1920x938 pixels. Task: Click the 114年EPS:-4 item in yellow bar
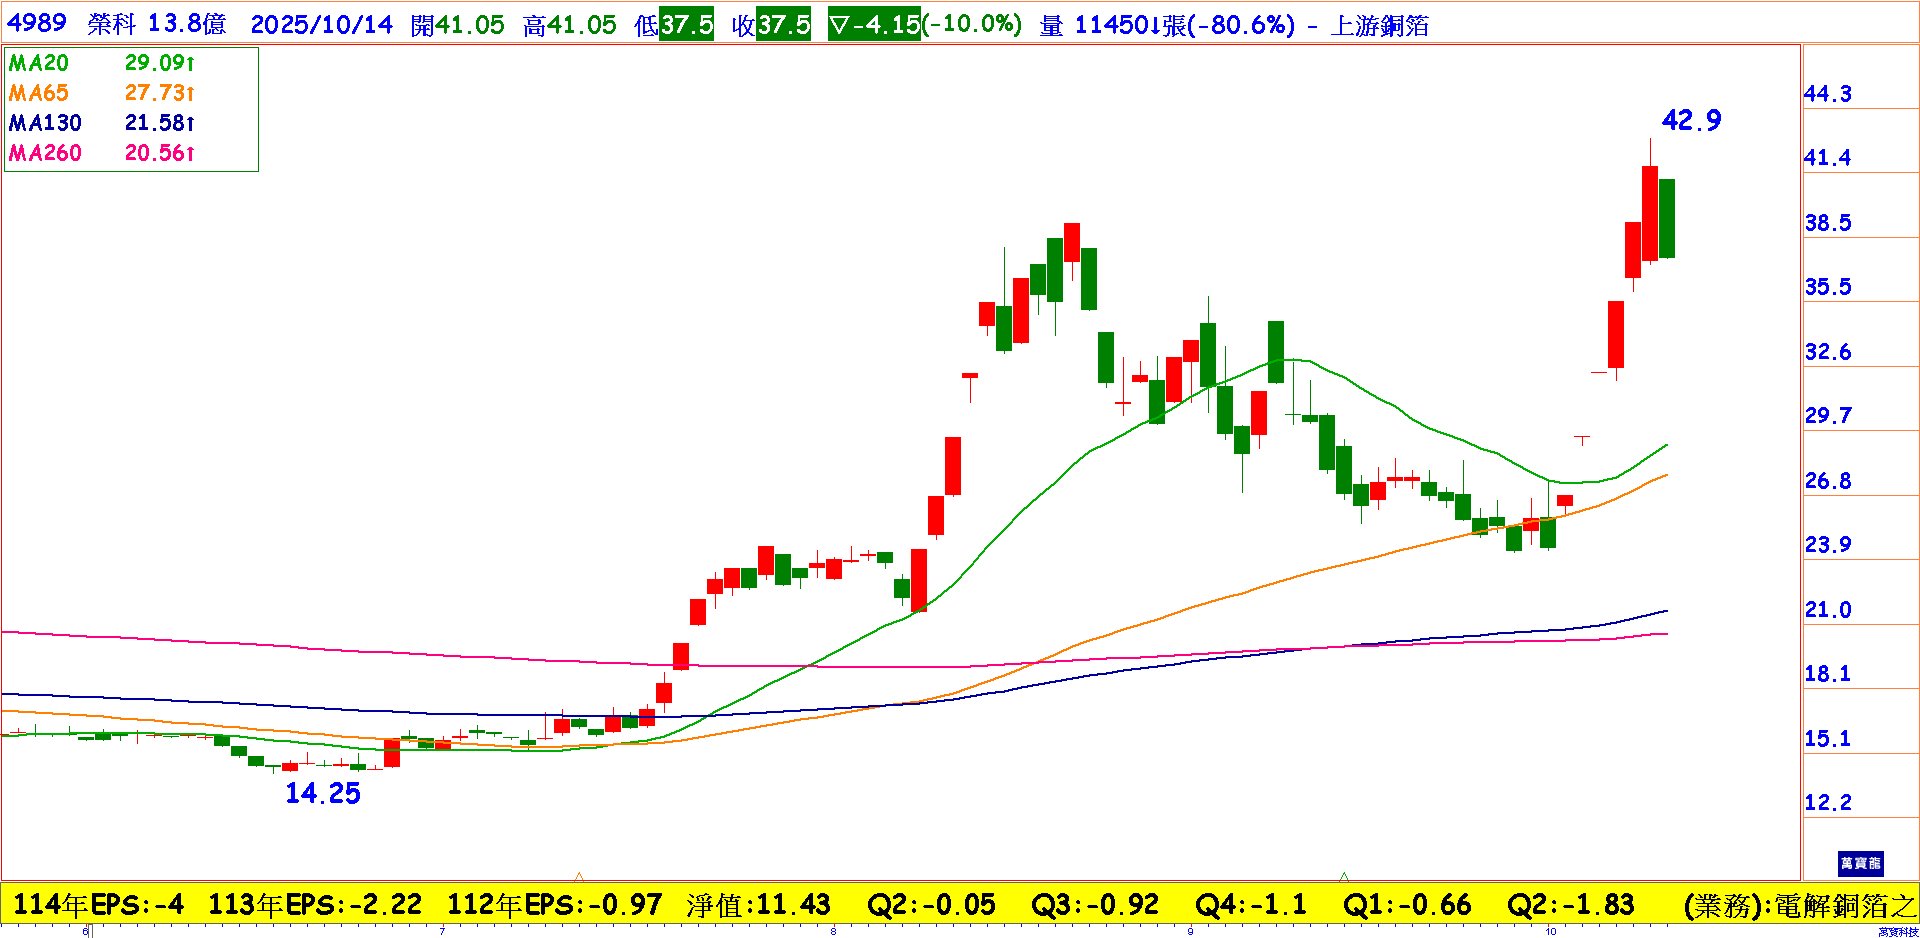coord(98,905)
